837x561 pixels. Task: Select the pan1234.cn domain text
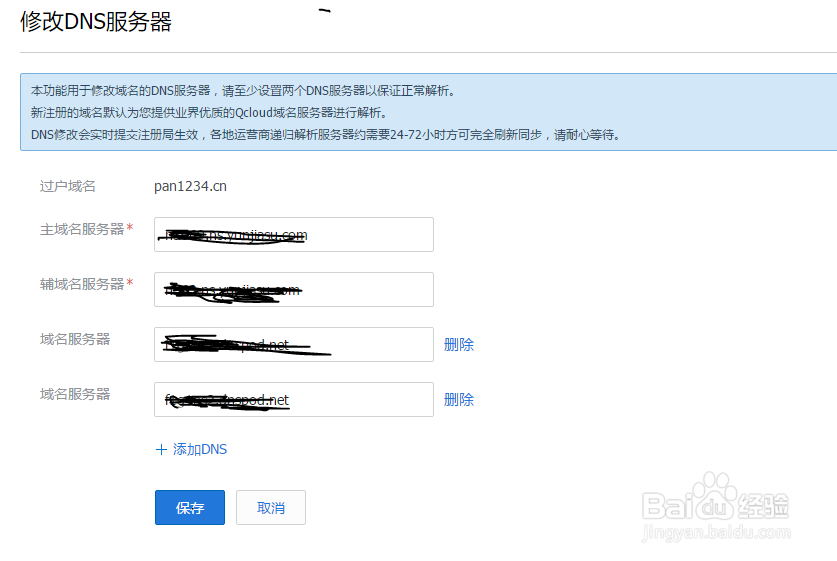[x=190, y=186]
